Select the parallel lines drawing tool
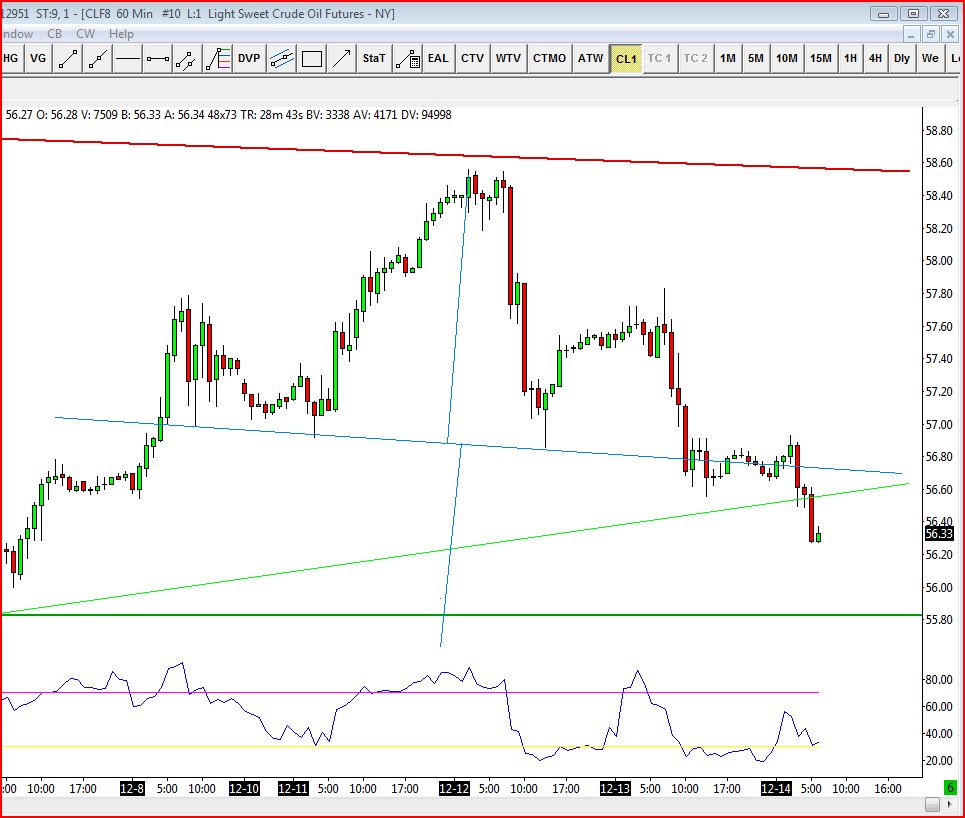The height and width of the screenshot is (818, 965). [x=188, y=58]
